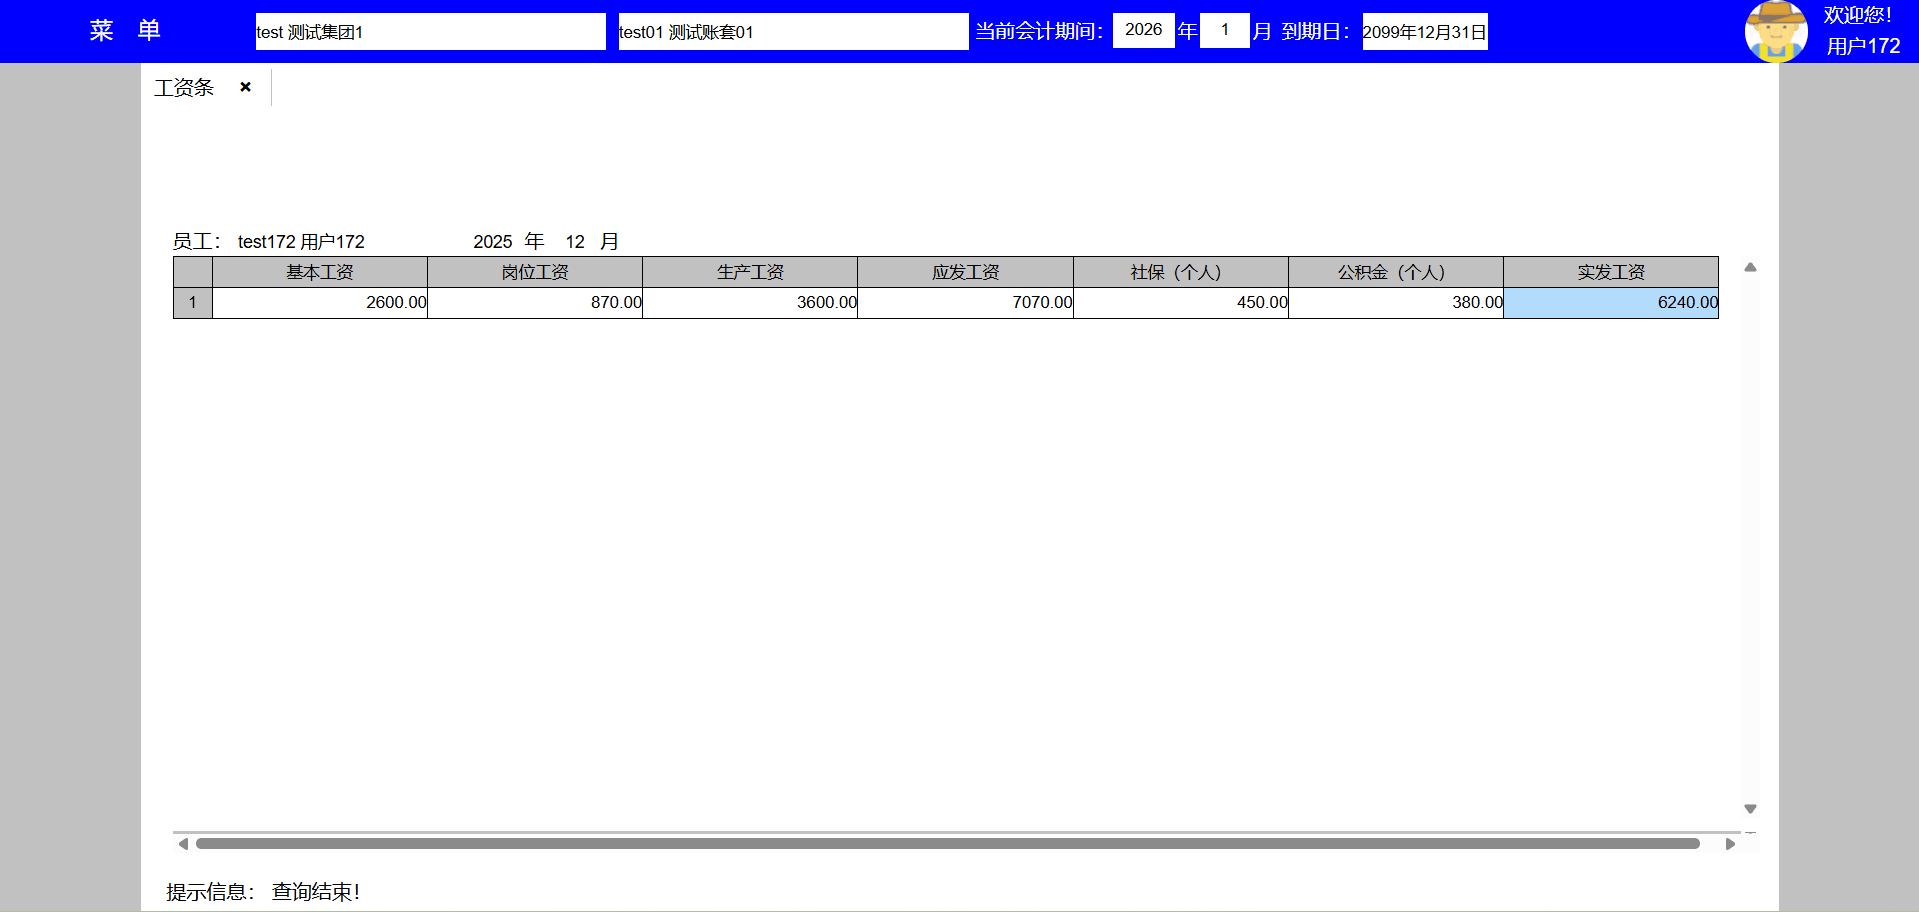Viewport: 1919px width, 912px height.
Task: Select the 基本工资 column header
Action: 320,272
